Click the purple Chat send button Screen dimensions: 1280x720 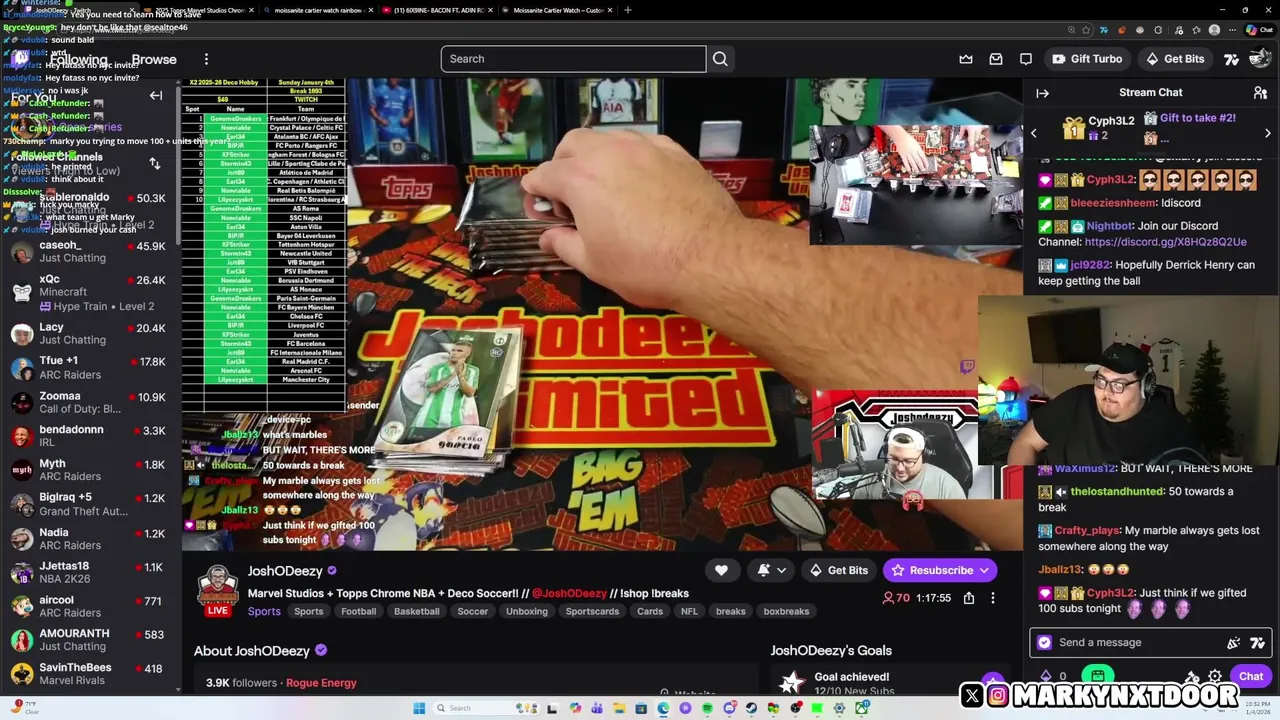pos(1251,676)
